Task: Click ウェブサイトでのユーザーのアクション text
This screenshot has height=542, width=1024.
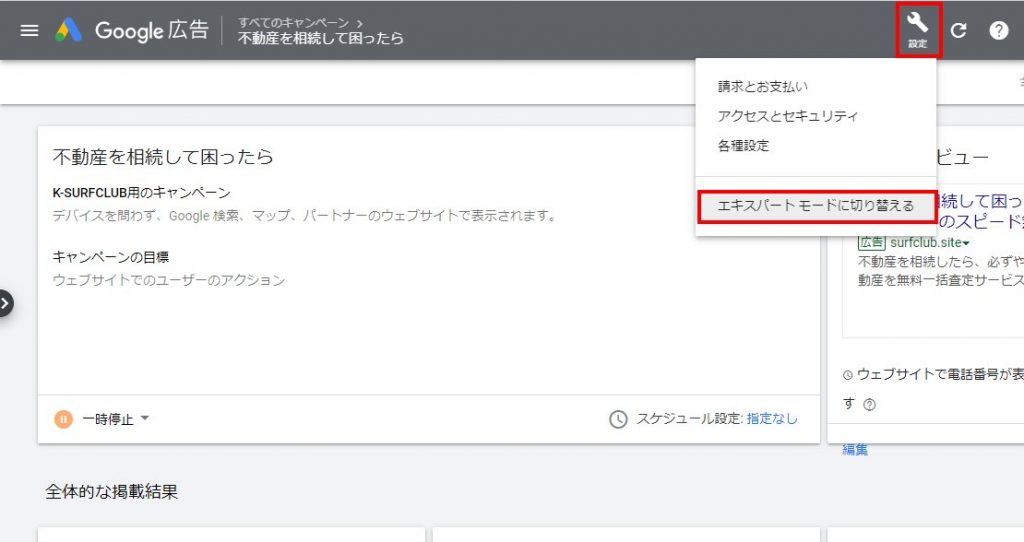Action: click(168, 280)
